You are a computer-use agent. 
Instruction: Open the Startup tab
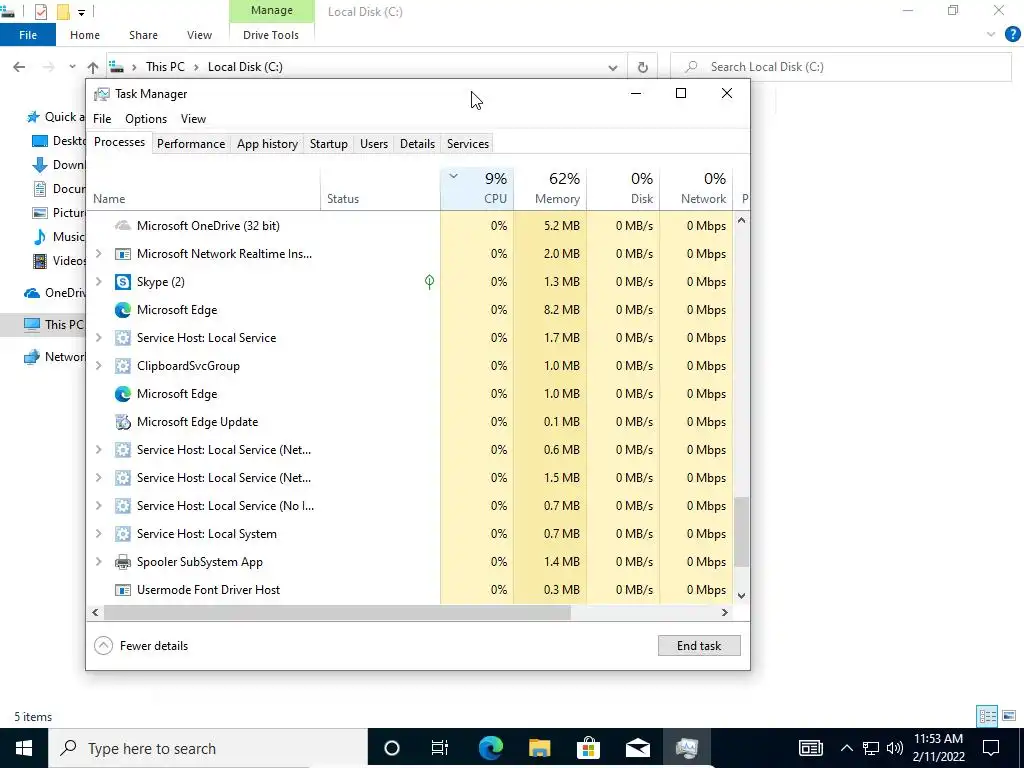328,144
